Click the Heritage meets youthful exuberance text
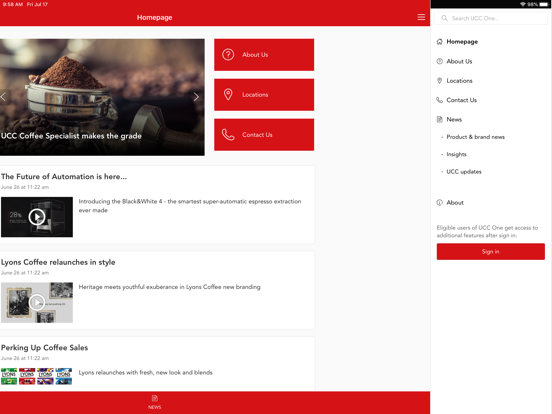552x414 pixels. 169,287
